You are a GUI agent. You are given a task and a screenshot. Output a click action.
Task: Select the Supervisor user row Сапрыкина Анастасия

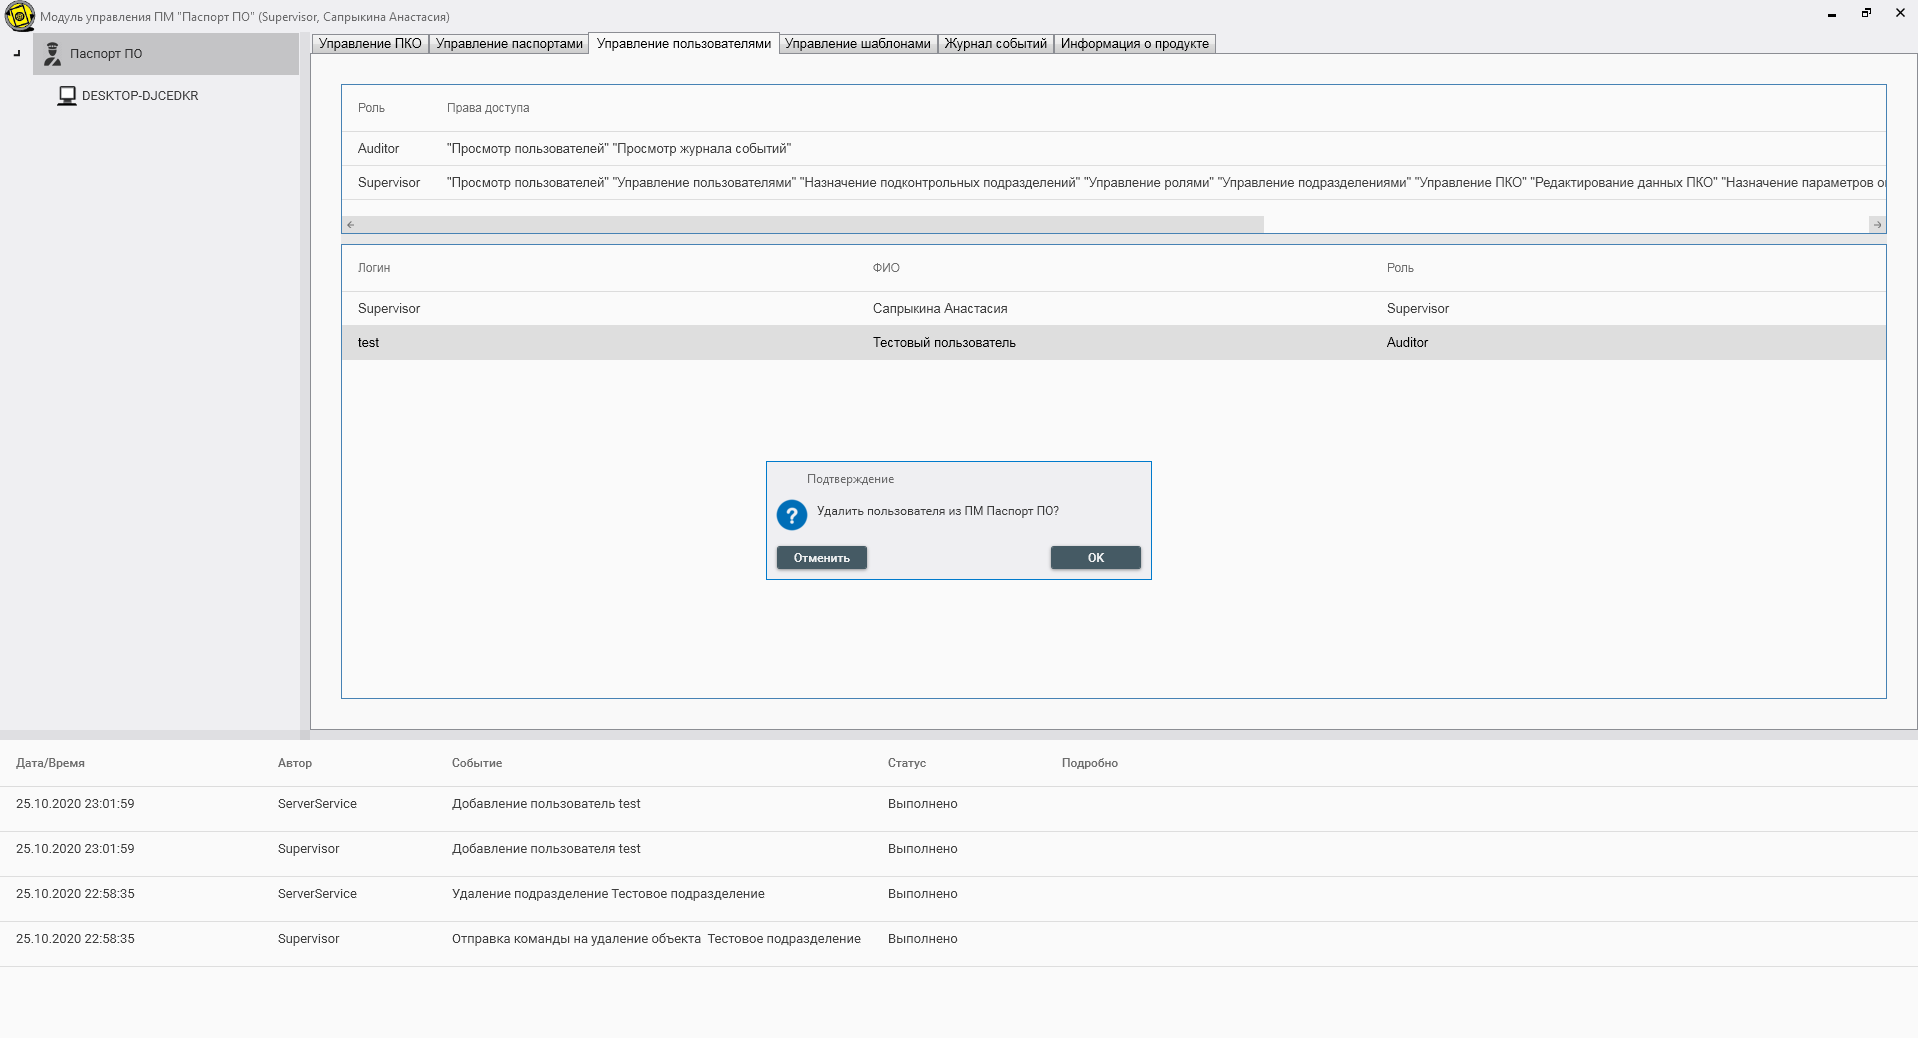pos(939,309)
